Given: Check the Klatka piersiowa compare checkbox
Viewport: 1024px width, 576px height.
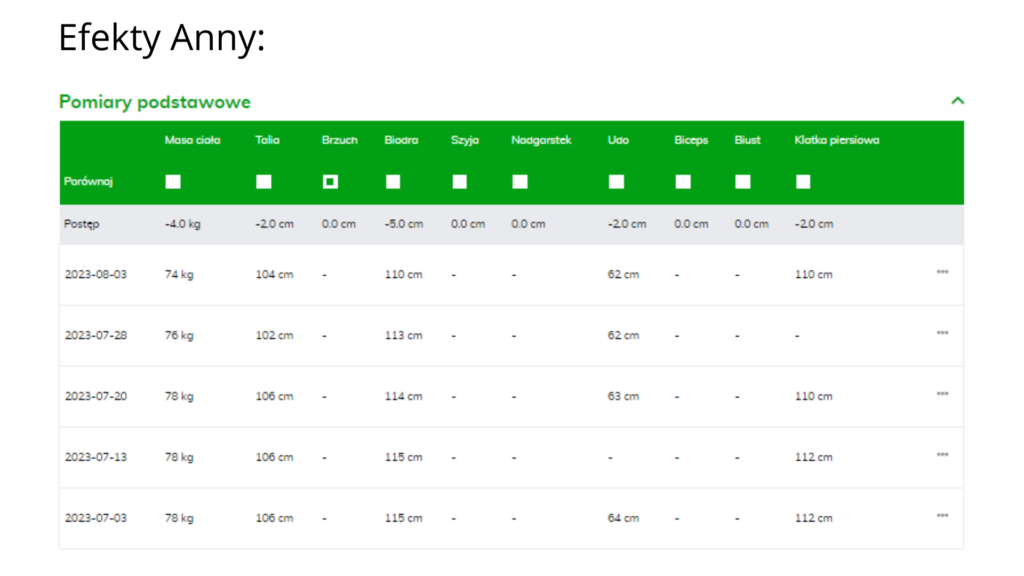Looking at the screenshot, I should 803,182.
